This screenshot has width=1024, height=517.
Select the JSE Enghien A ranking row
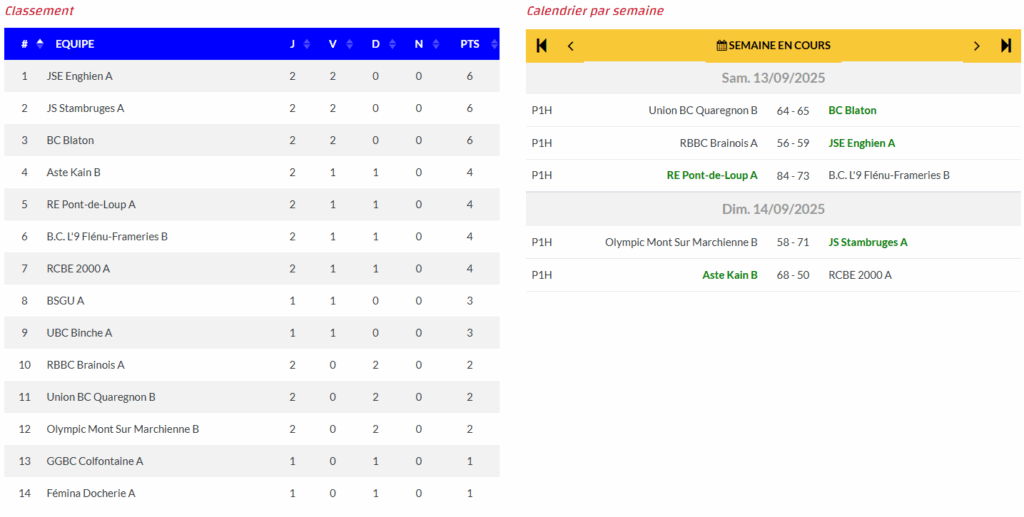252,76
